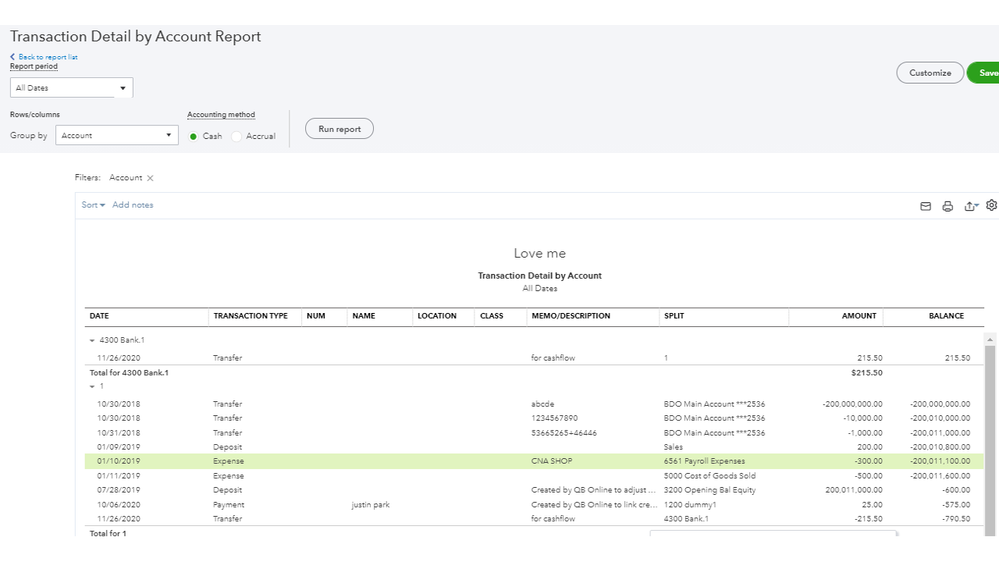Viewport: 999px width, 562px height.
Task: Collapse the 4300 Bank.1 account group
Action: click(x=92, y=340)
